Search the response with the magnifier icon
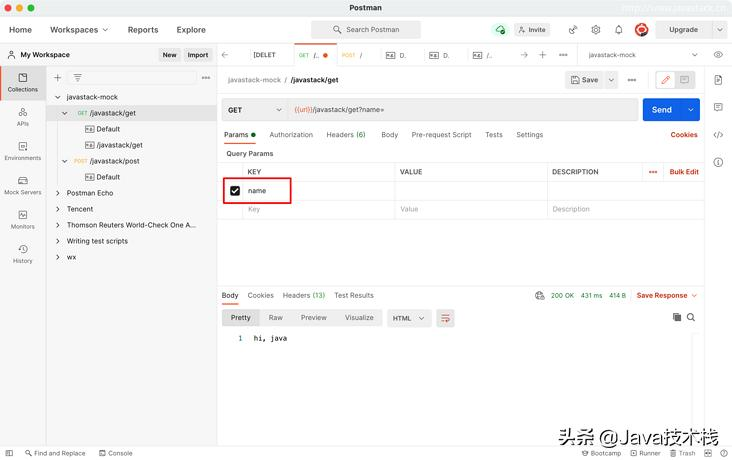 (x=691, y=317)
